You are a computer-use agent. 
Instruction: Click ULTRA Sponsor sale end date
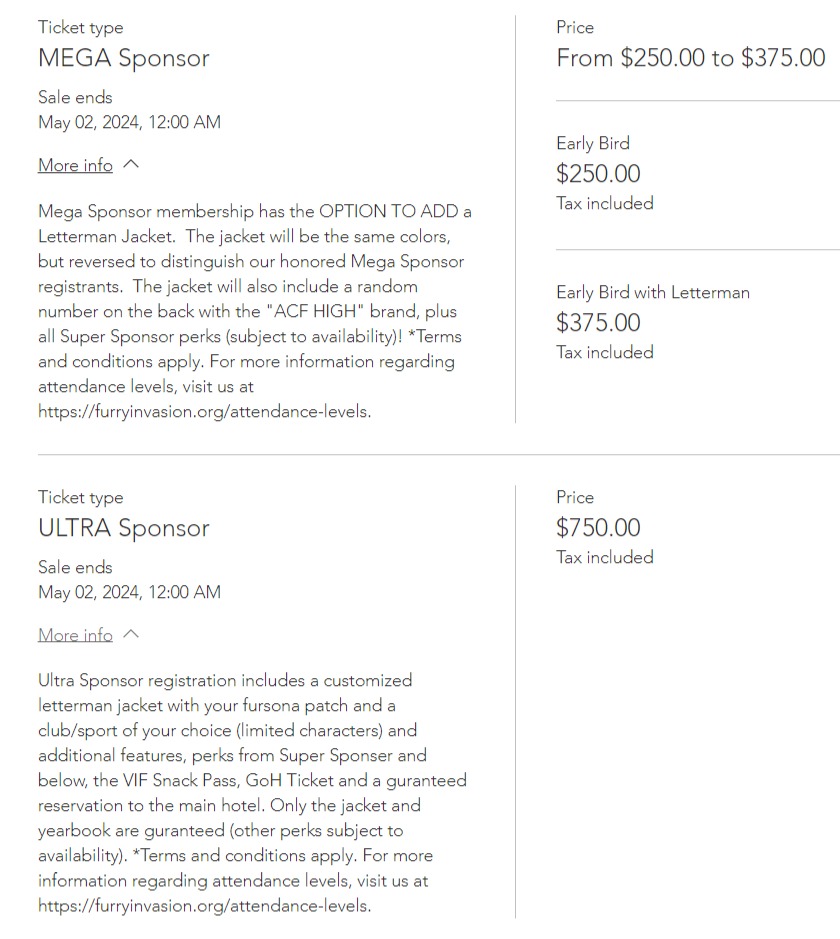point(129,592)
